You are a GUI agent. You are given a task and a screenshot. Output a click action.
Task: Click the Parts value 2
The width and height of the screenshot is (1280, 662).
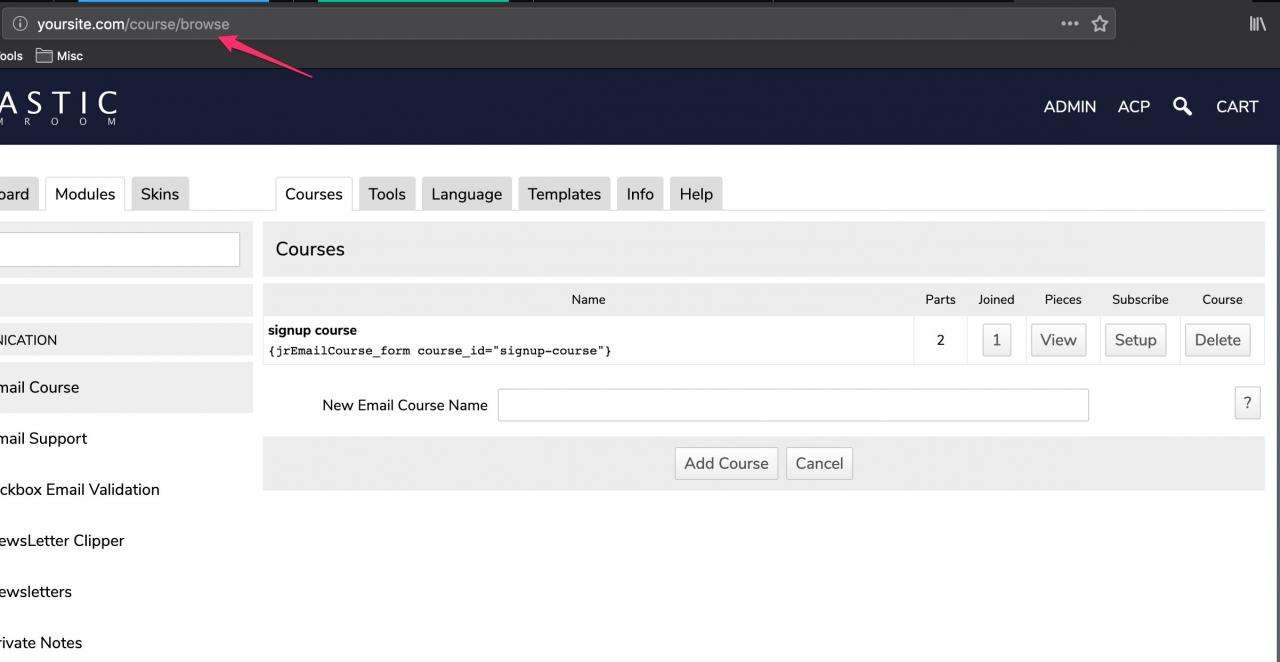pyautogui.click(x=940, y=340)
